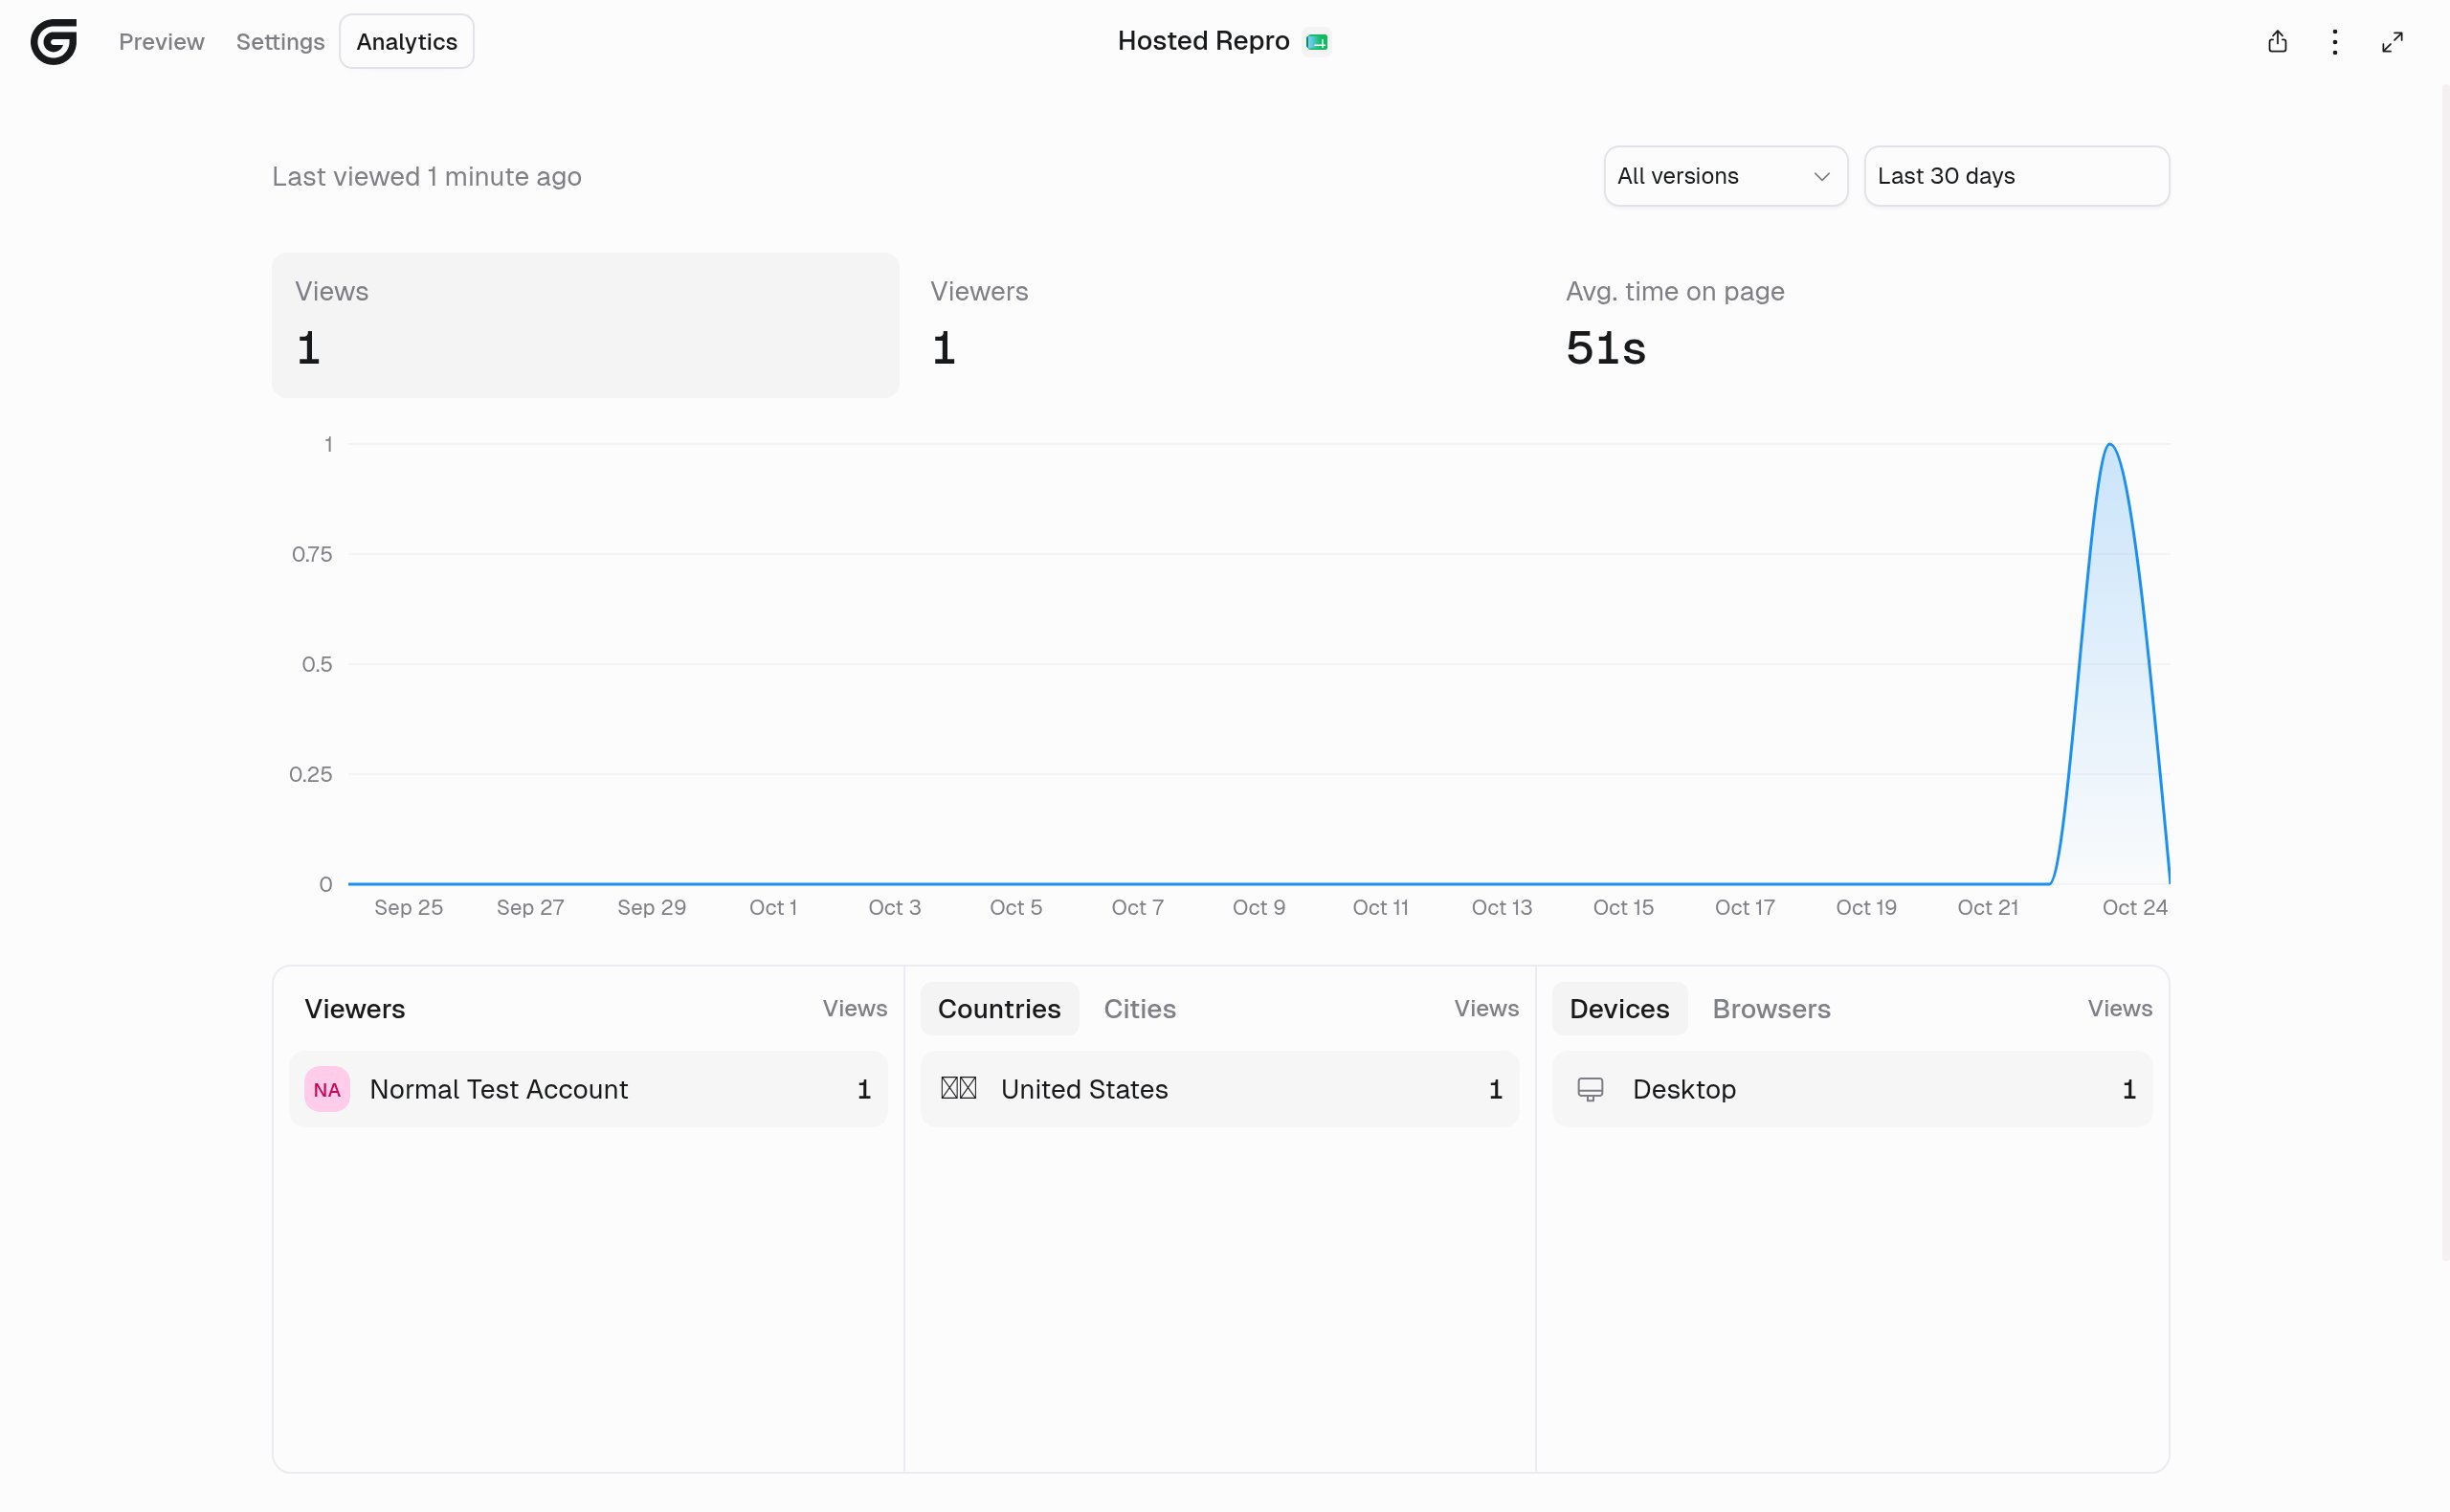2450x1512 pixels.
Task: Click the page's vertical scrollbar
Action: tap(2444, 672)
